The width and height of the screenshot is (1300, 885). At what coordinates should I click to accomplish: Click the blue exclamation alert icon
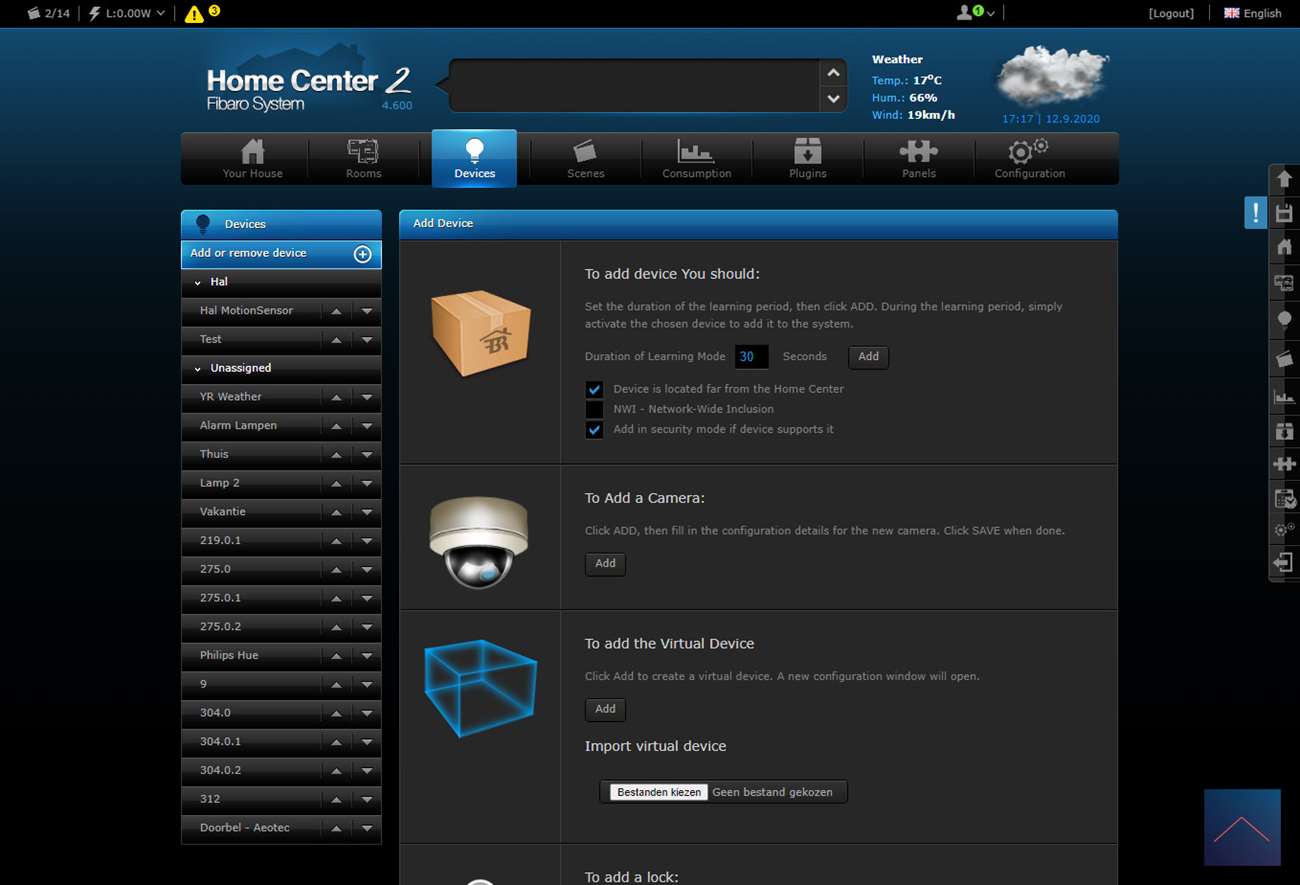click(1255, 213)
